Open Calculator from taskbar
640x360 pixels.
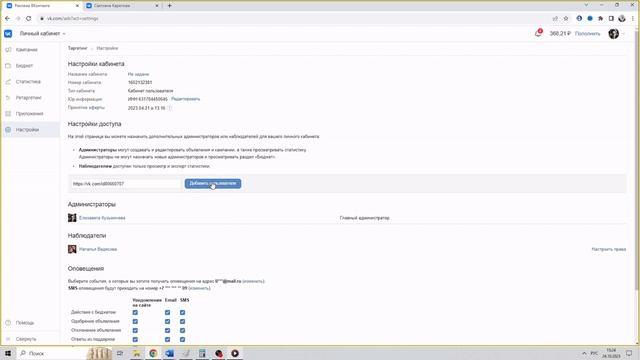point(202,353)
